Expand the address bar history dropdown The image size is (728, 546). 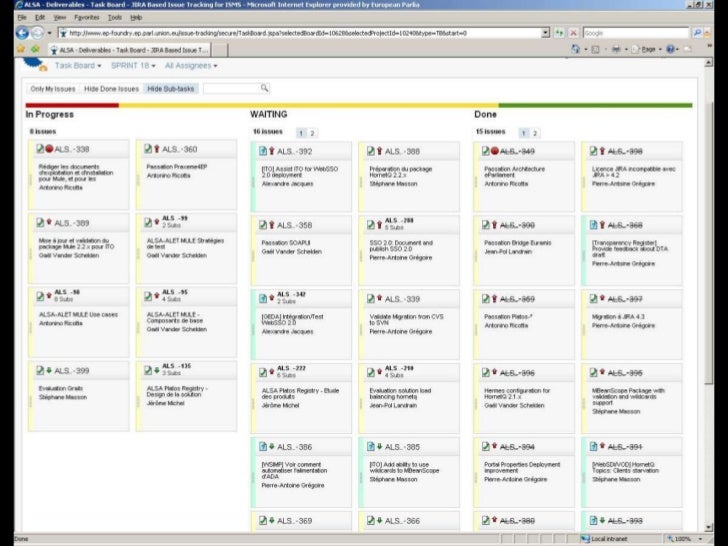pyautogui.click(x=546, y=33)
